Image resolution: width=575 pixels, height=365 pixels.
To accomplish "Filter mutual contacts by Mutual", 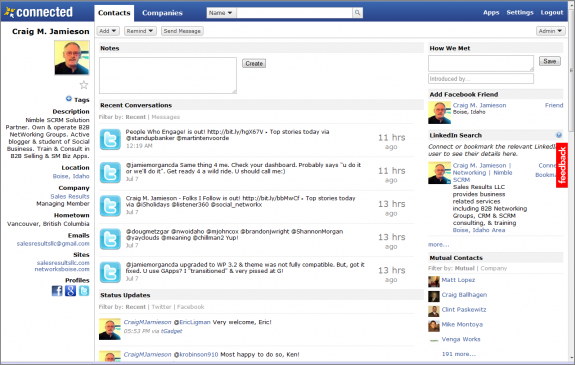I will click(x=465, y=269).
